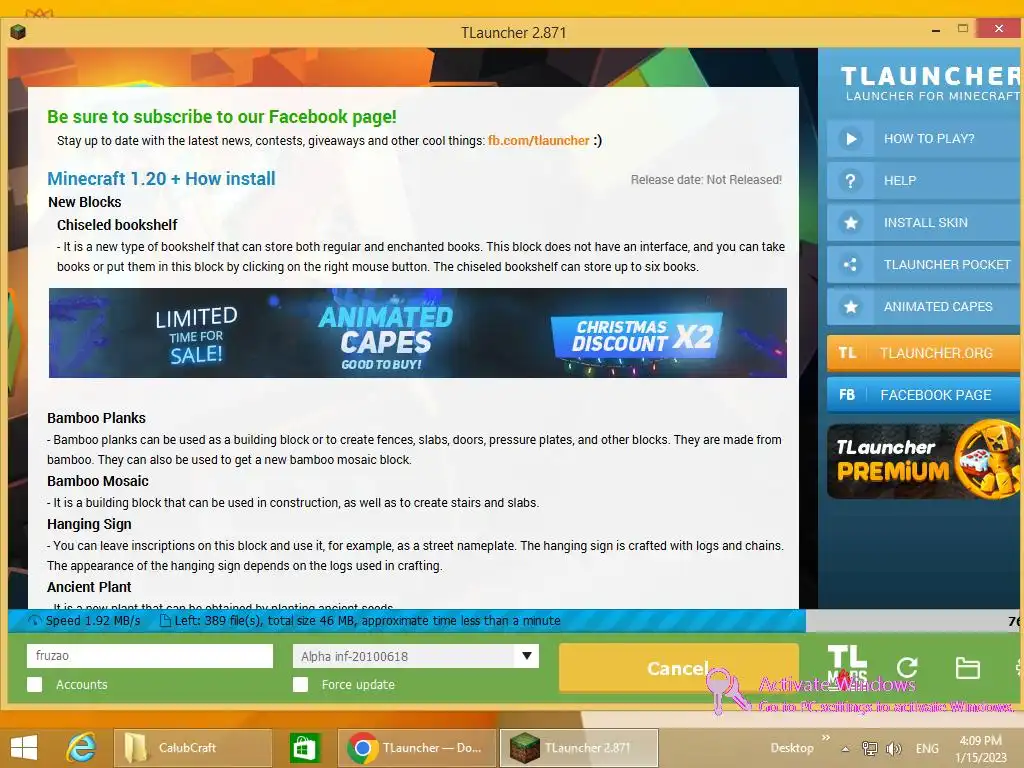The image size is (1024, 768).
Task: Open How To Play menu item
Action: tap(923, 138)
